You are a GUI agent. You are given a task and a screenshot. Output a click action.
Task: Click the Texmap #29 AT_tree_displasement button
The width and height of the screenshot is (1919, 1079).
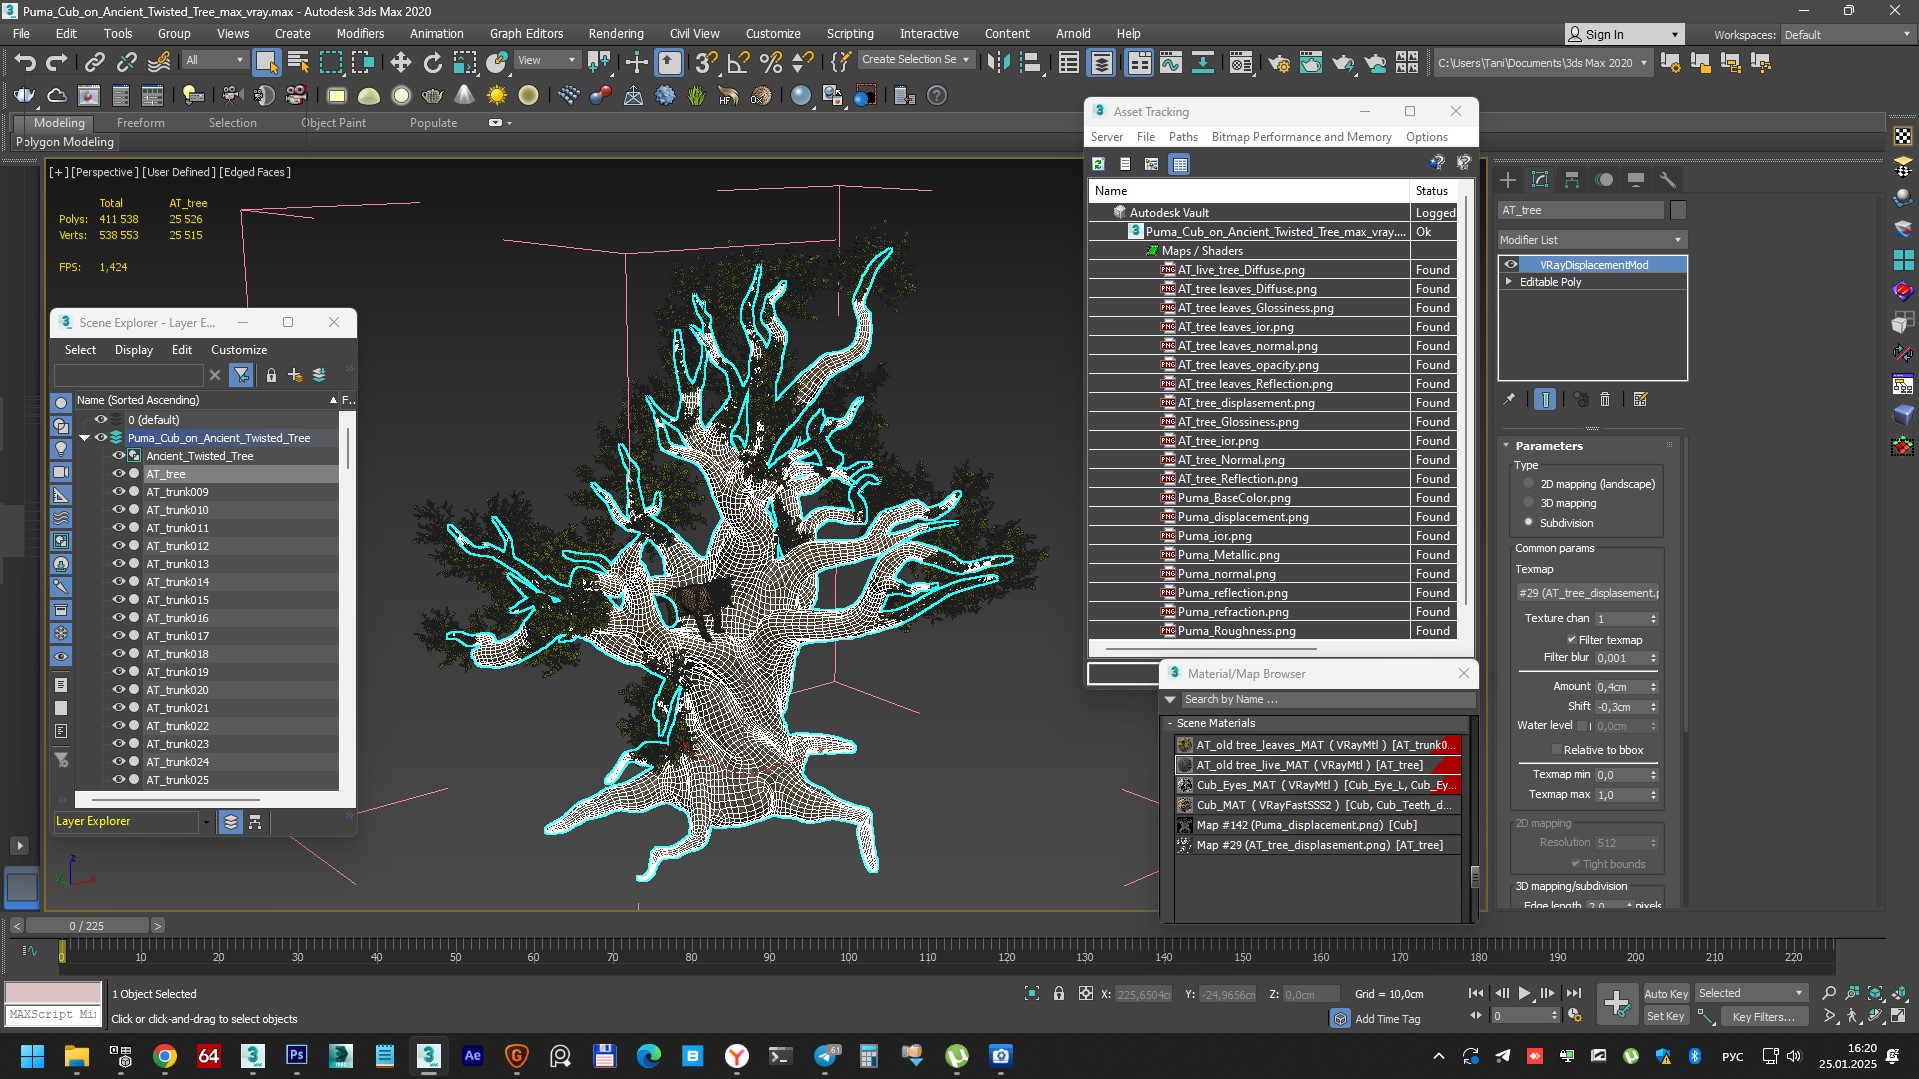coord(1588,593)
